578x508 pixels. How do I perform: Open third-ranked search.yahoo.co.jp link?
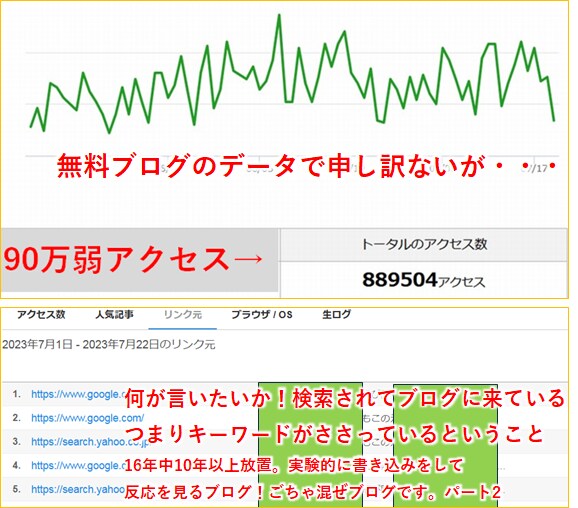coord(90,441)
